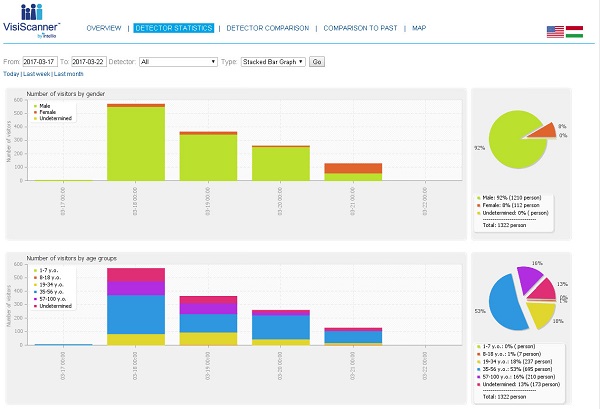Screen dimensions: 600x409
Task: Click the blue 35-56 segment of 03-18 age bar
Action: [136, 314]
